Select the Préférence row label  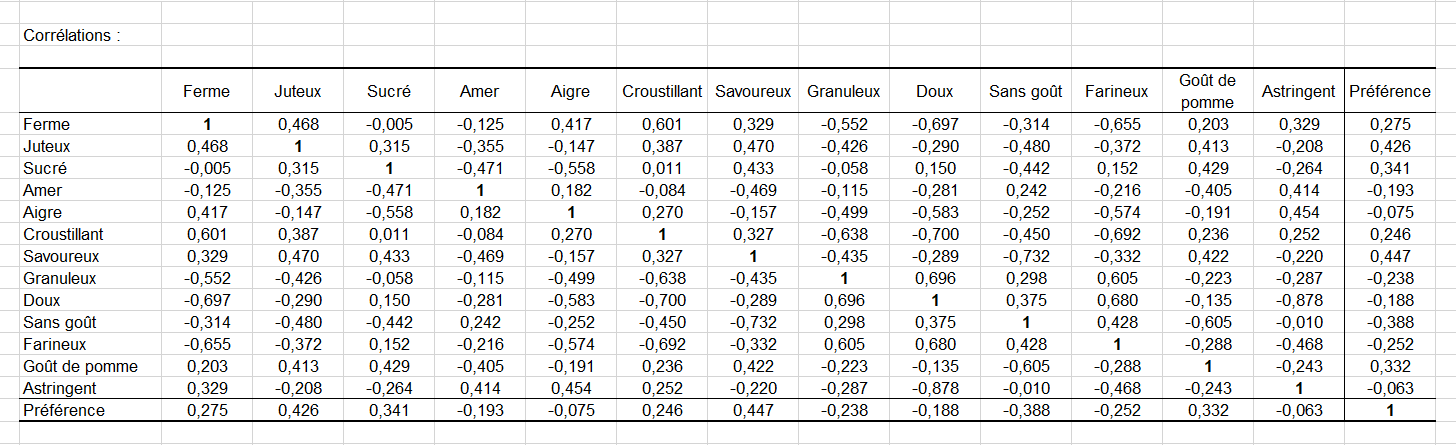point(63,410)
